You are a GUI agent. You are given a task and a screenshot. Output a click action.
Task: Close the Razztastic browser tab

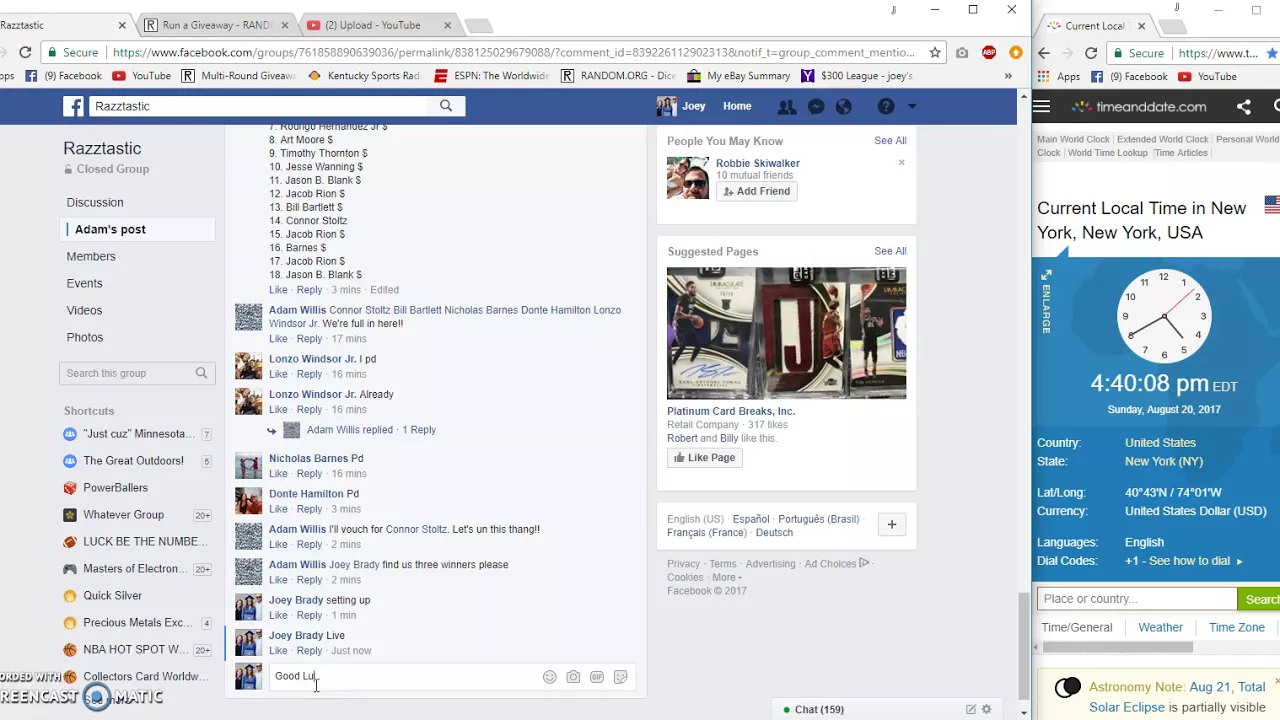[122, 25]
